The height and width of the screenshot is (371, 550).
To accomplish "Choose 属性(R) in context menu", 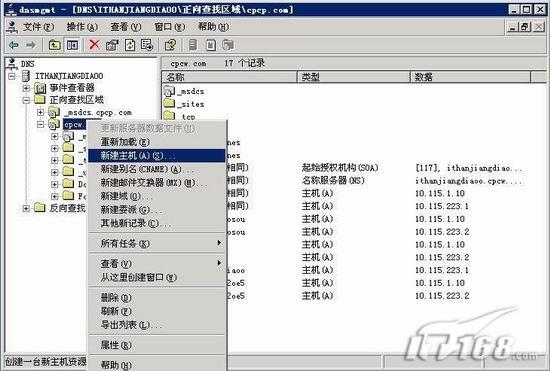I will point(156,345).
